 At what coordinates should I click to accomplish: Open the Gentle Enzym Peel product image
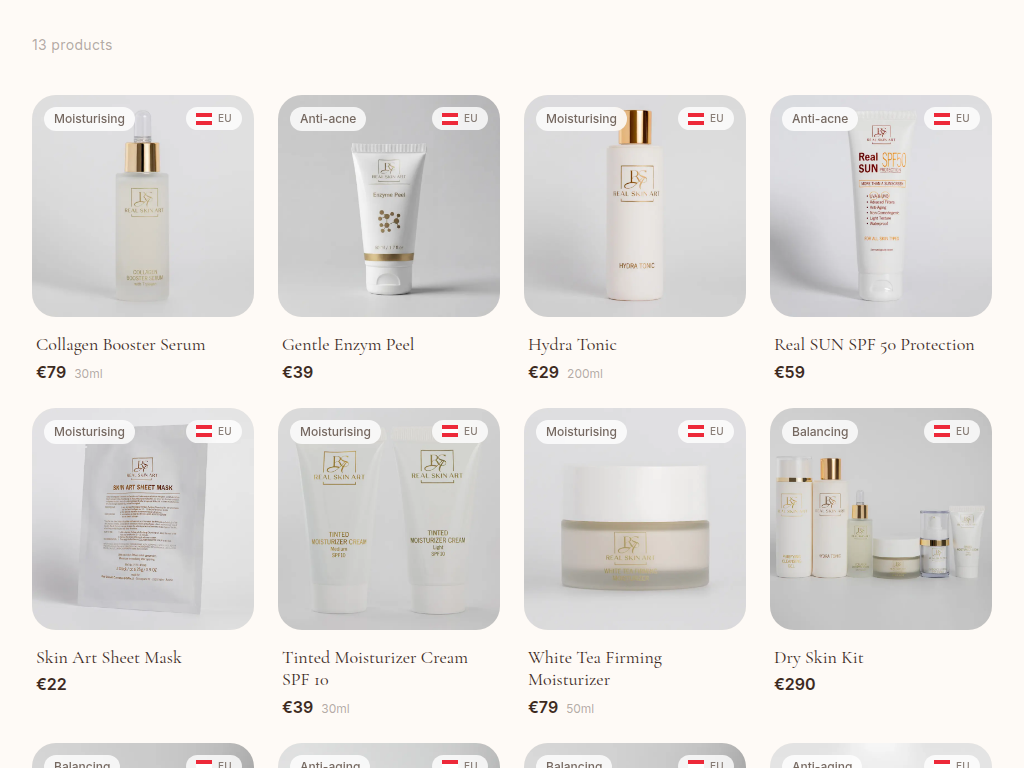point(389,206)
